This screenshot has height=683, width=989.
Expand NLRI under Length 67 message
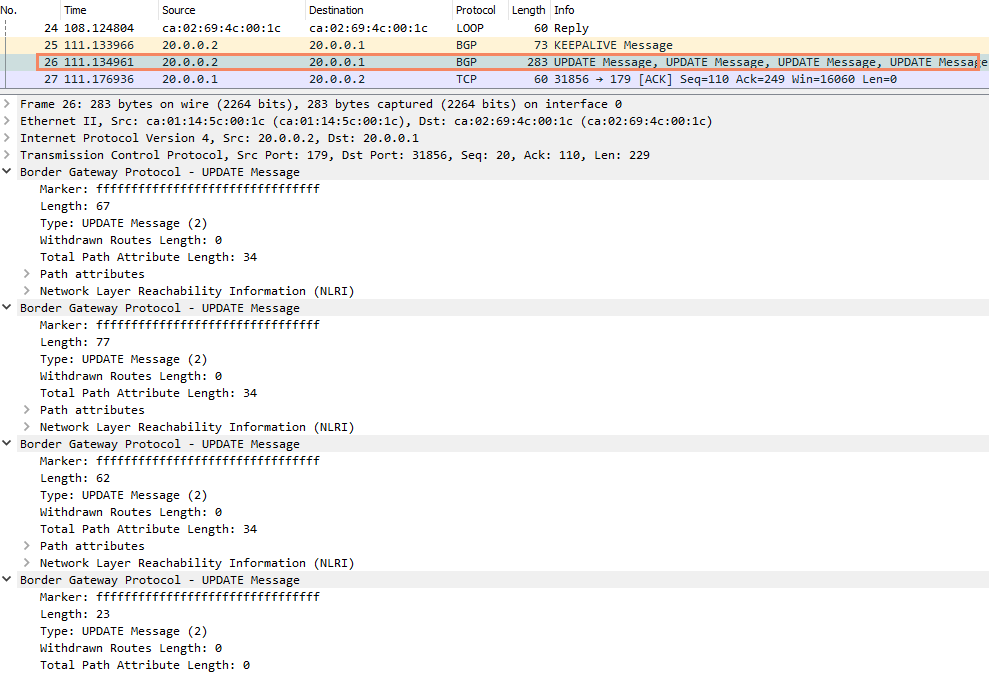(26, 291)
